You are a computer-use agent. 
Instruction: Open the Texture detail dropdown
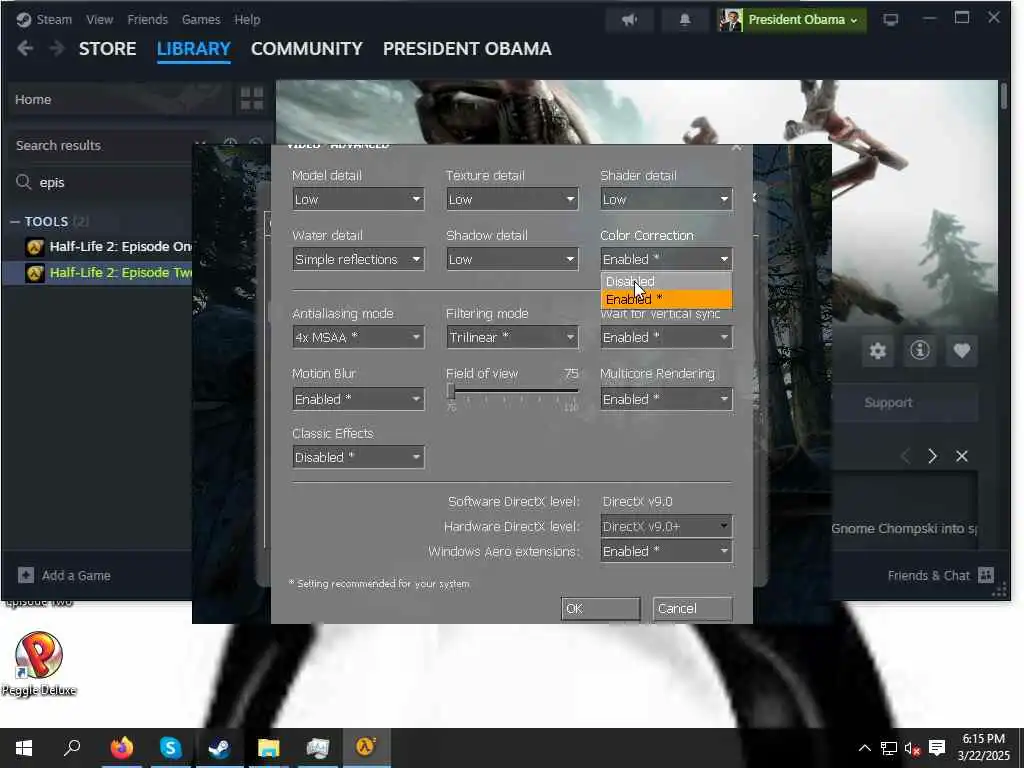click(x=513, y=199)
